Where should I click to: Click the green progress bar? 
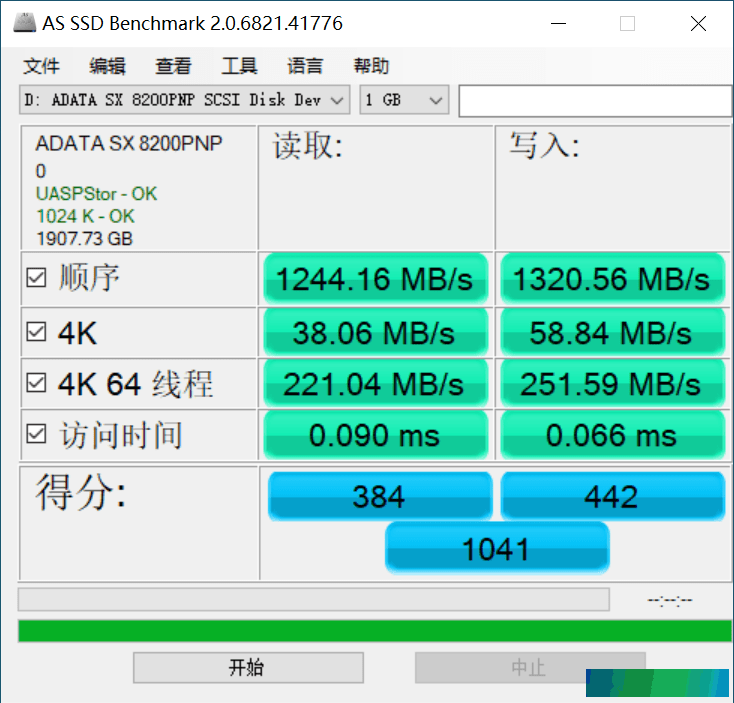click(374, 631)
